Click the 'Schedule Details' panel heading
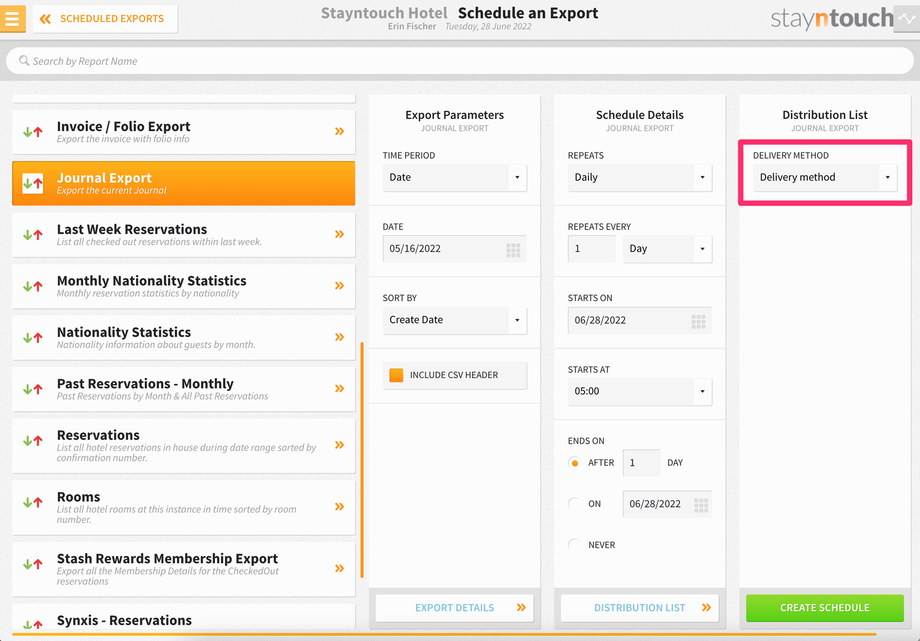Viewport: 920px width, 641px height. pos(640,115)
